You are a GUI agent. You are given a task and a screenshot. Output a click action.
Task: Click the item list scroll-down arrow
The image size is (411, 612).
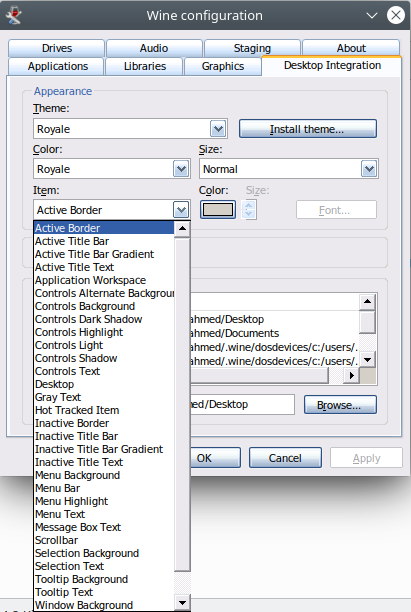[x=182, y=603]
